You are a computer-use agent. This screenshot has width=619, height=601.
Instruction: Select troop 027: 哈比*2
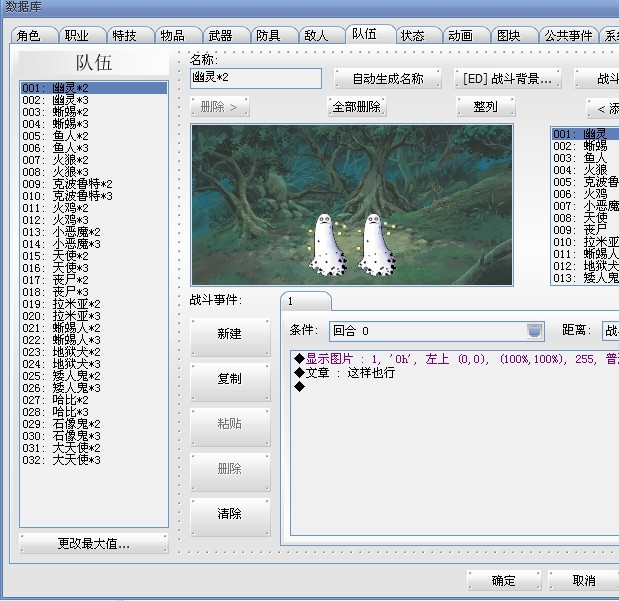94,400
